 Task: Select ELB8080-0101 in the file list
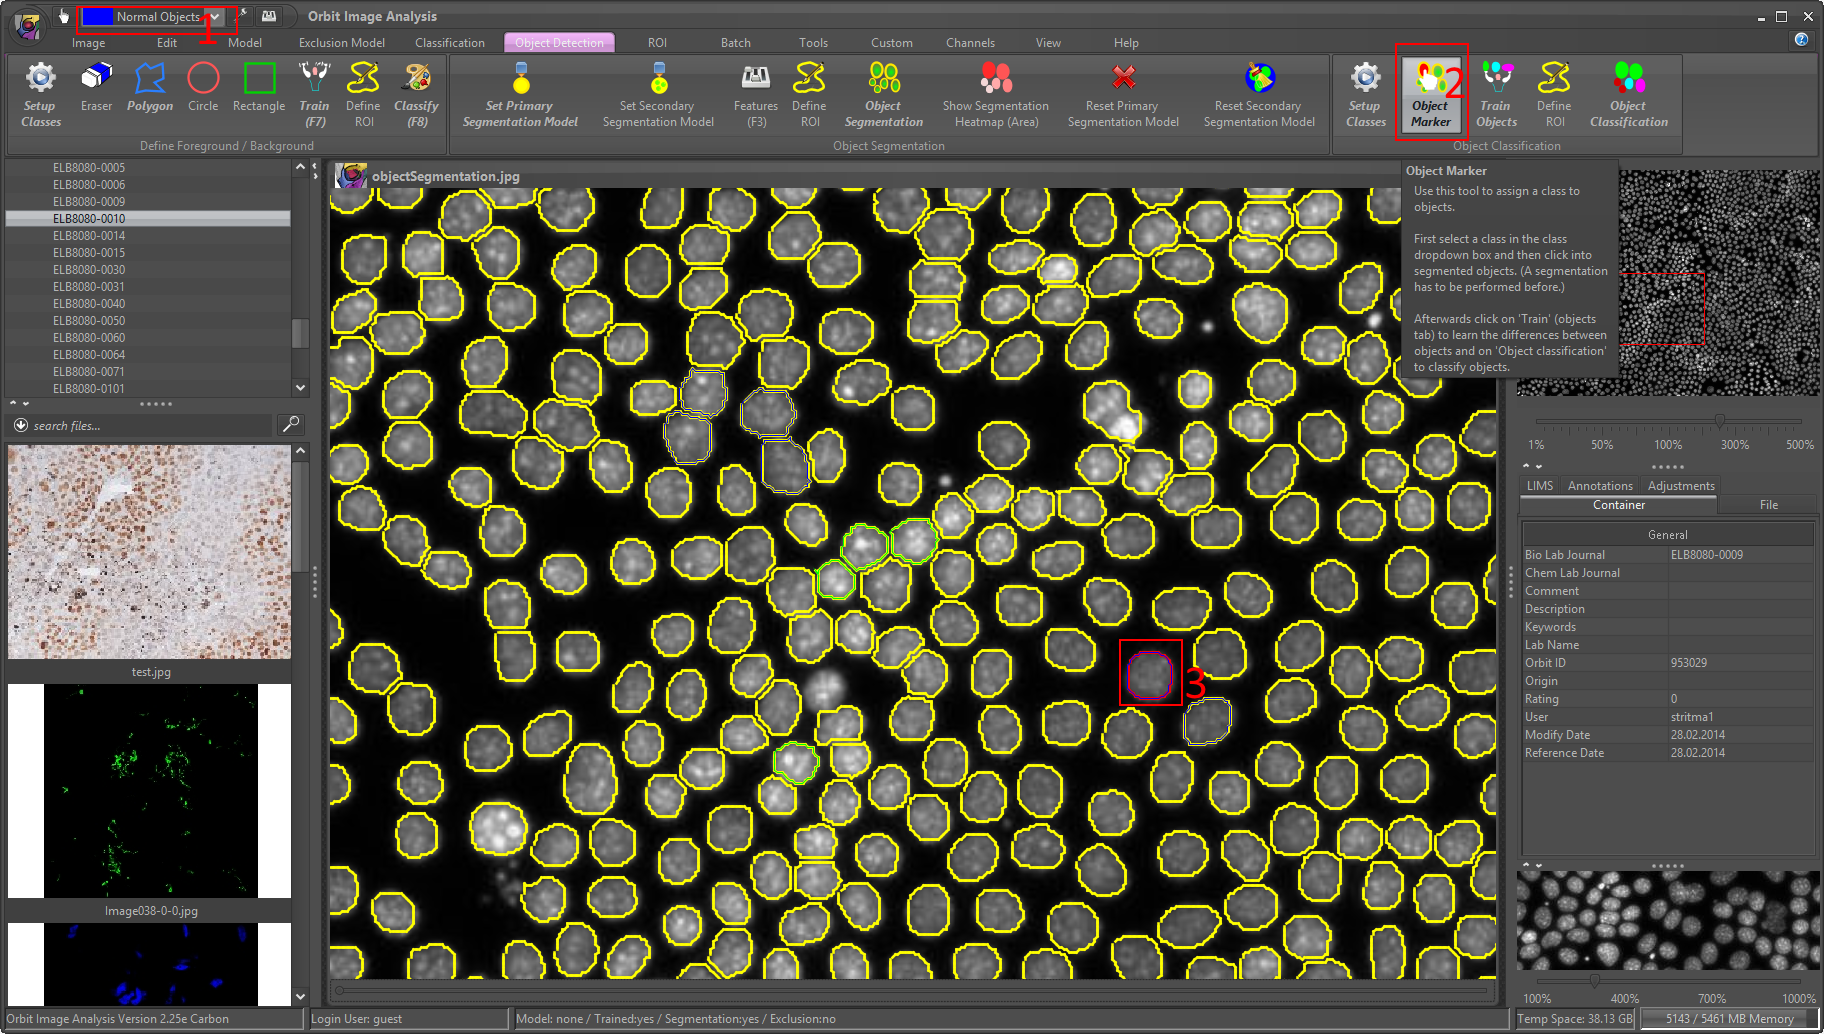tap(148, 388)
